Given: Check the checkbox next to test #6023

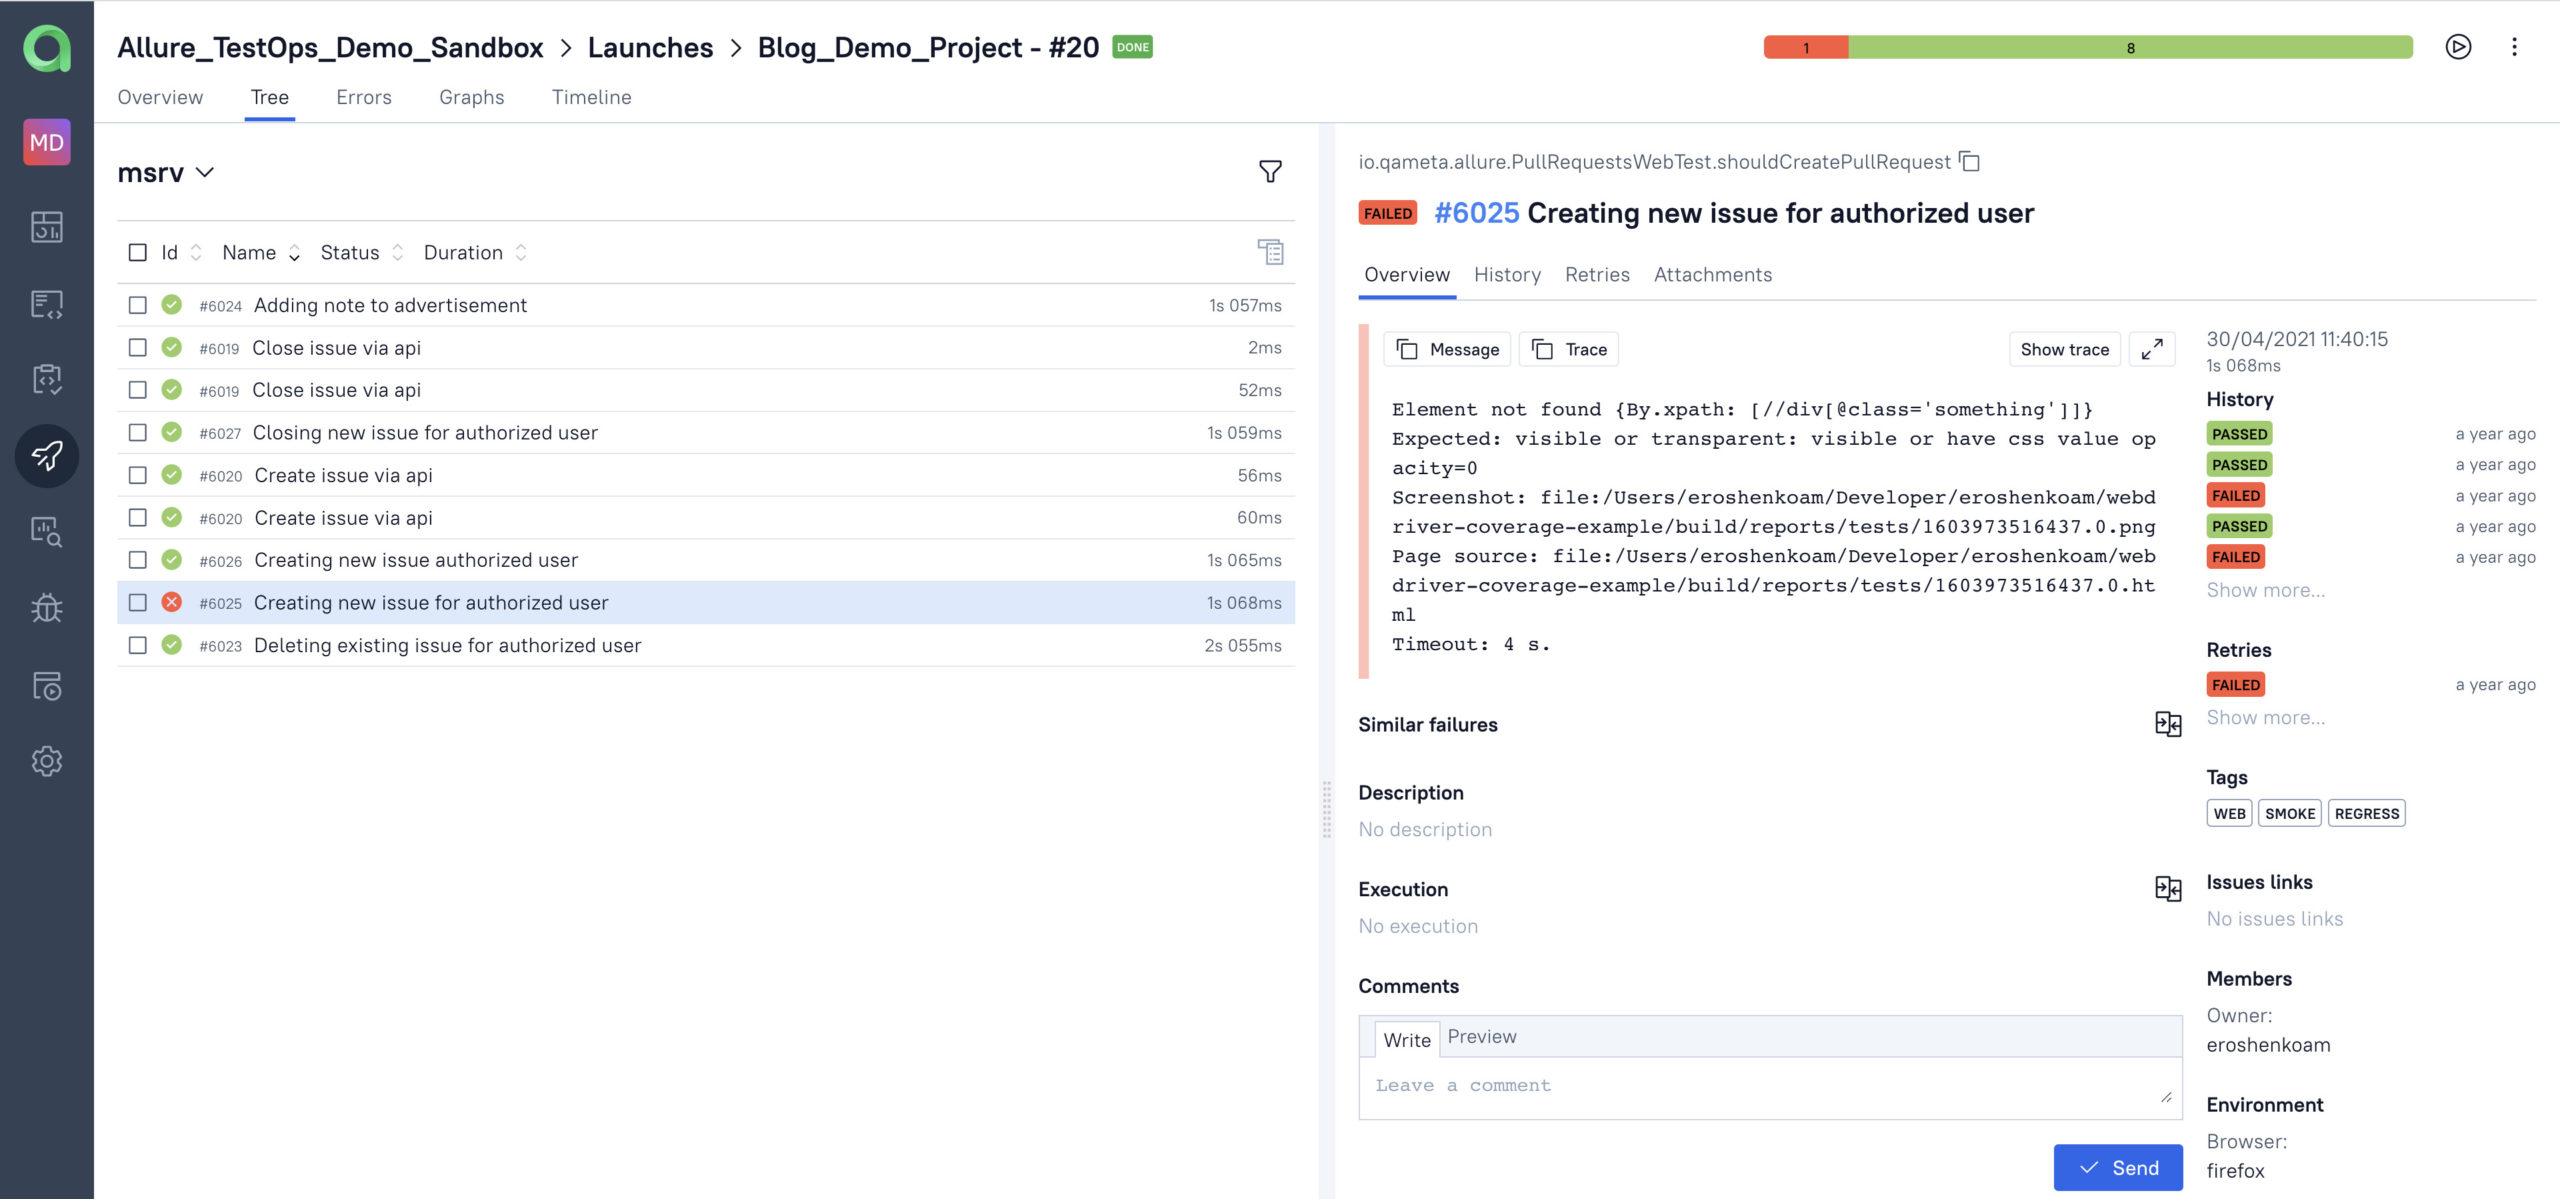Looking at the screenshot, I should 137,645.
